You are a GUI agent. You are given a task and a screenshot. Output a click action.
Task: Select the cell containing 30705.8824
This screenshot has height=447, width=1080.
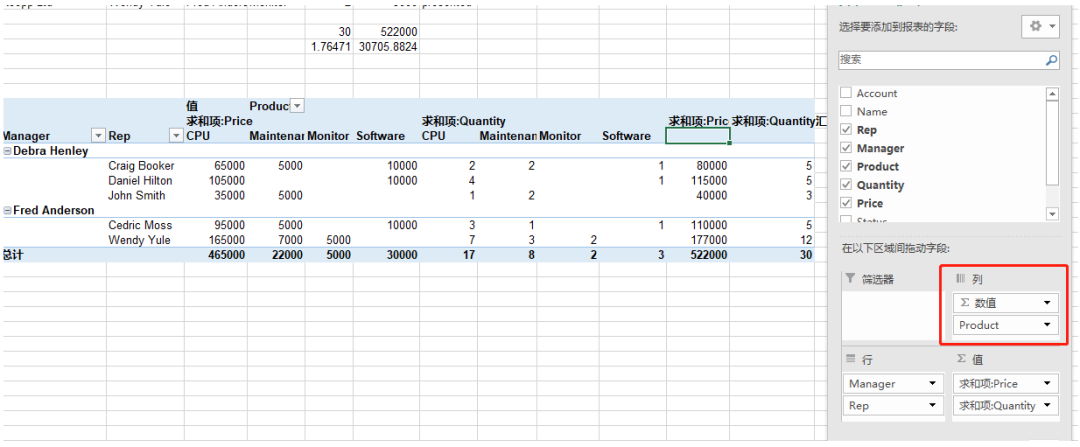tap(388, 47)
